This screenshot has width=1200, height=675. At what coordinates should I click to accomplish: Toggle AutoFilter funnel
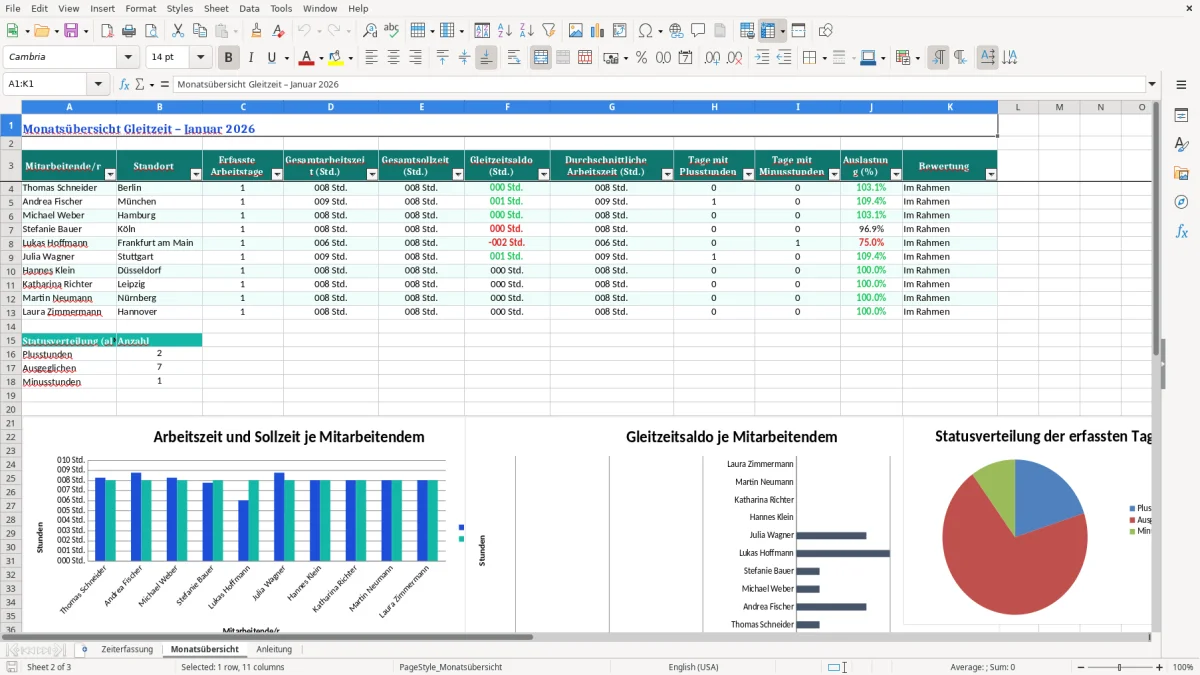[x=548, y=31]
